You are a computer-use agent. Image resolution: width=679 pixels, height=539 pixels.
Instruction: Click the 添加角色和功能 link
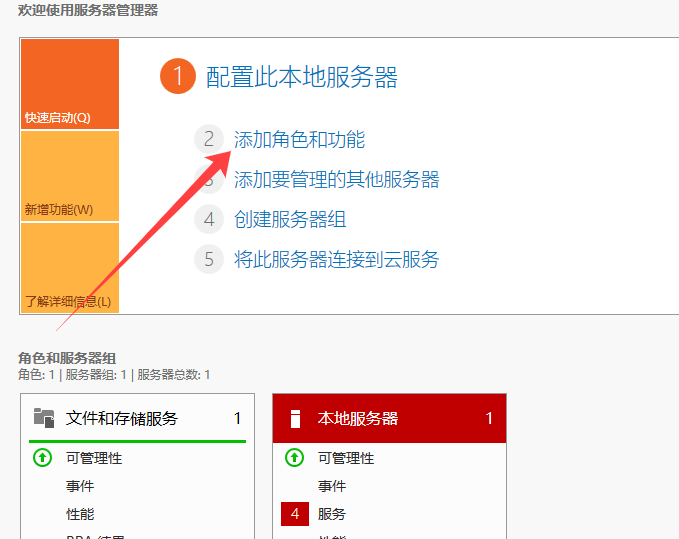coord(299,140)
